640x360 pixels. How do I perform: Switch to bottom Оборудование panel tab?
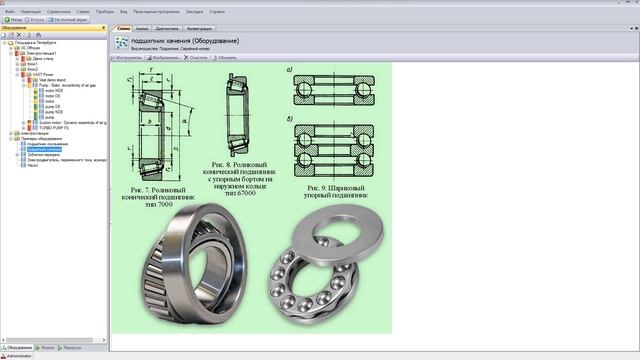tap(17, 348)
